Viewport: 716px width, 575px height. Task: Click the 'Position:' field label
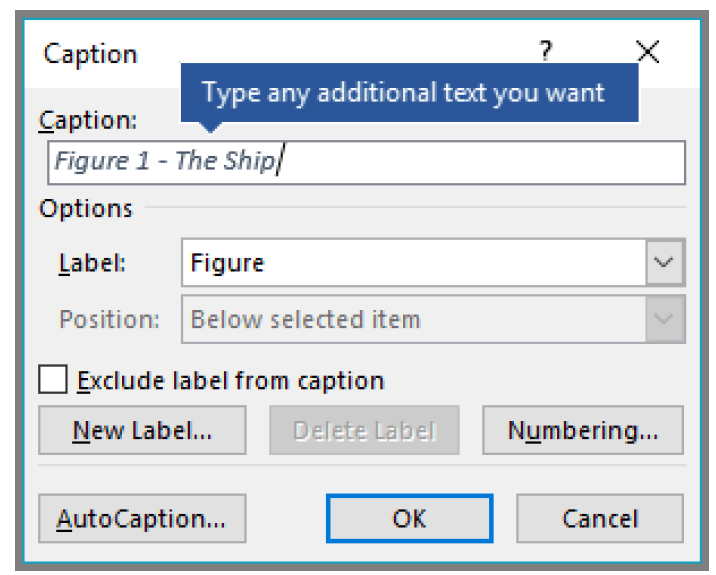click(x=110, y=319)
